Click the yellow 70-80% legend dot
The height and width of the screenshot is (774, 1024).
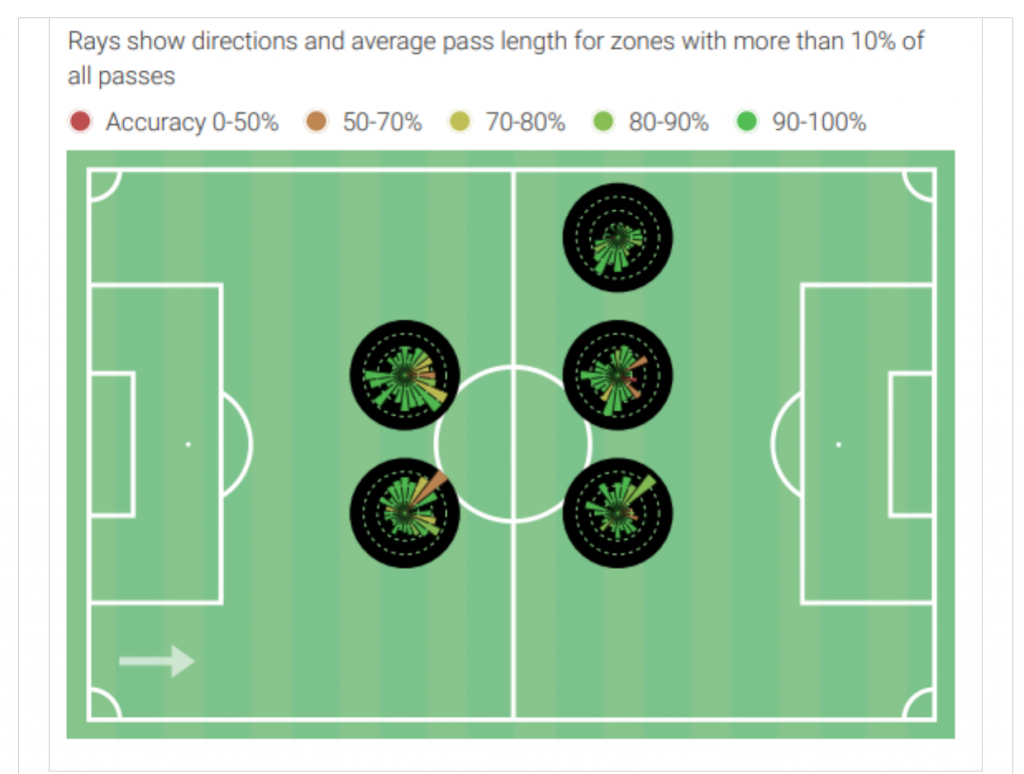point(460,121)
